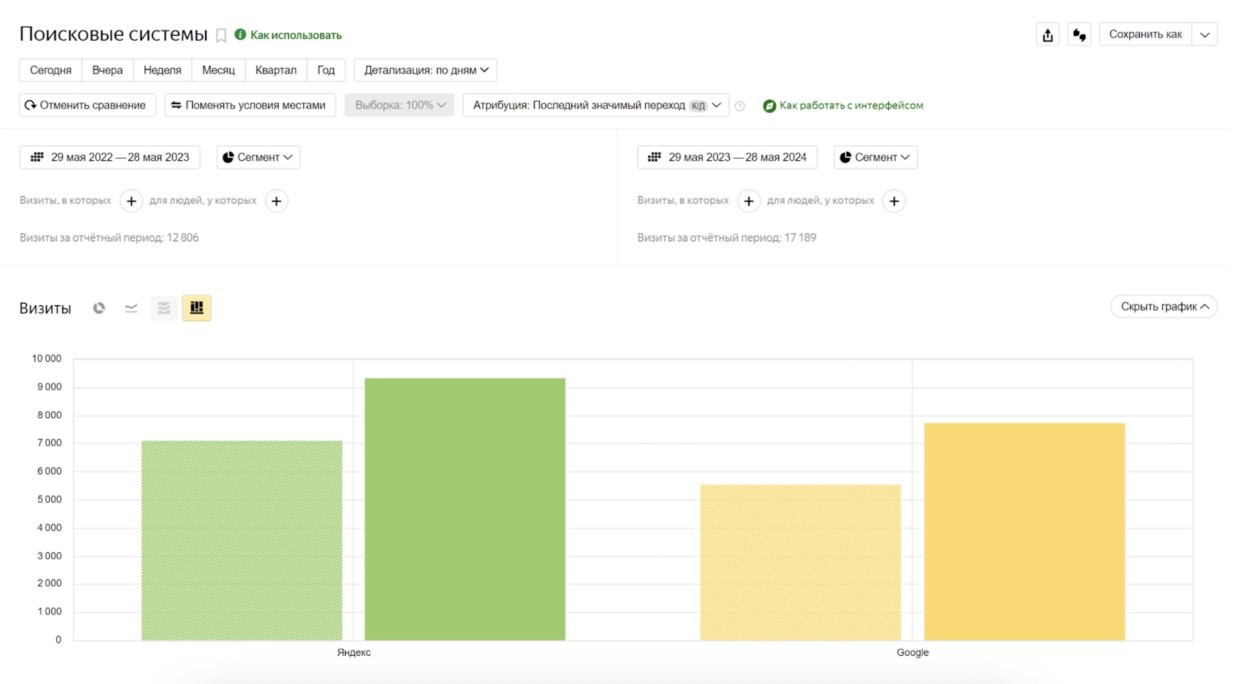This screenshot has height=684, width=1252.
Task: Switch chart to line graph view
Action: coord(131,308)
